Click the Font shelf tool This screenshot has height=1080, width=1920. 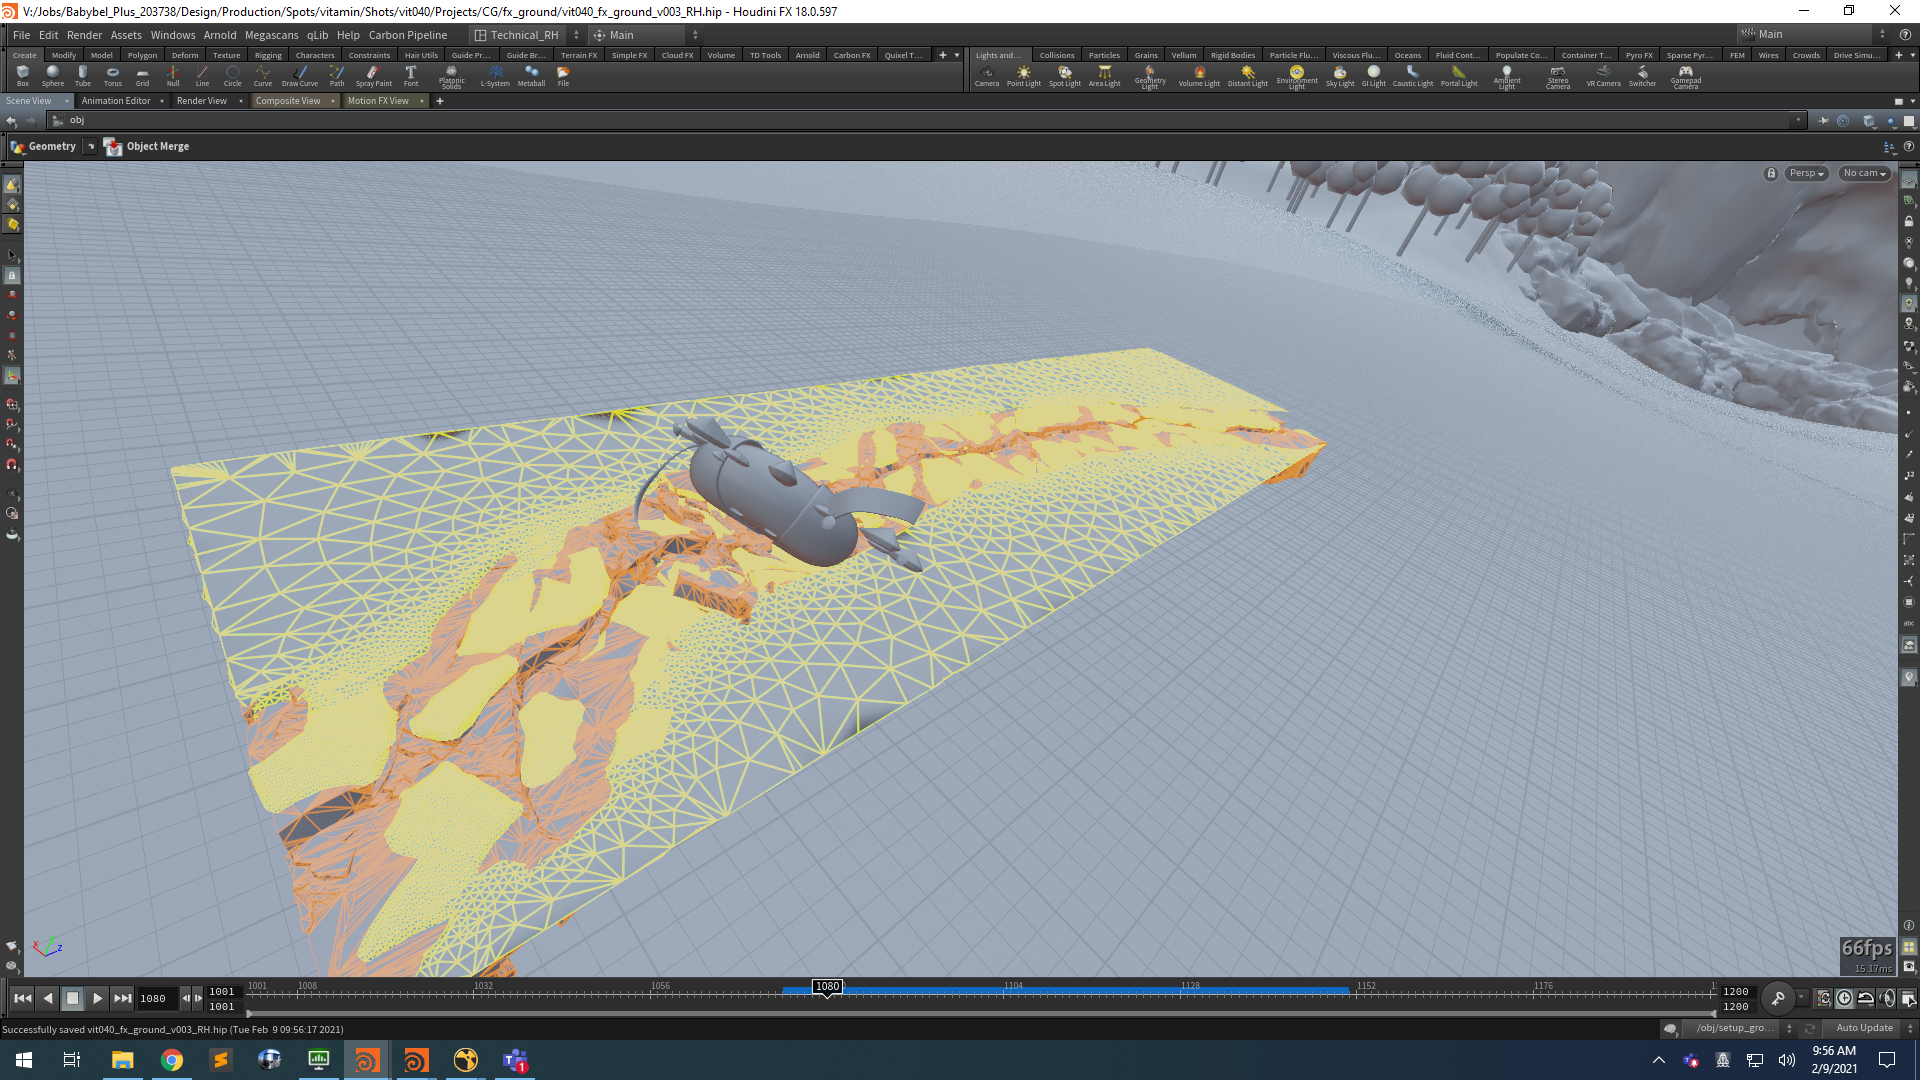[411, 76]
